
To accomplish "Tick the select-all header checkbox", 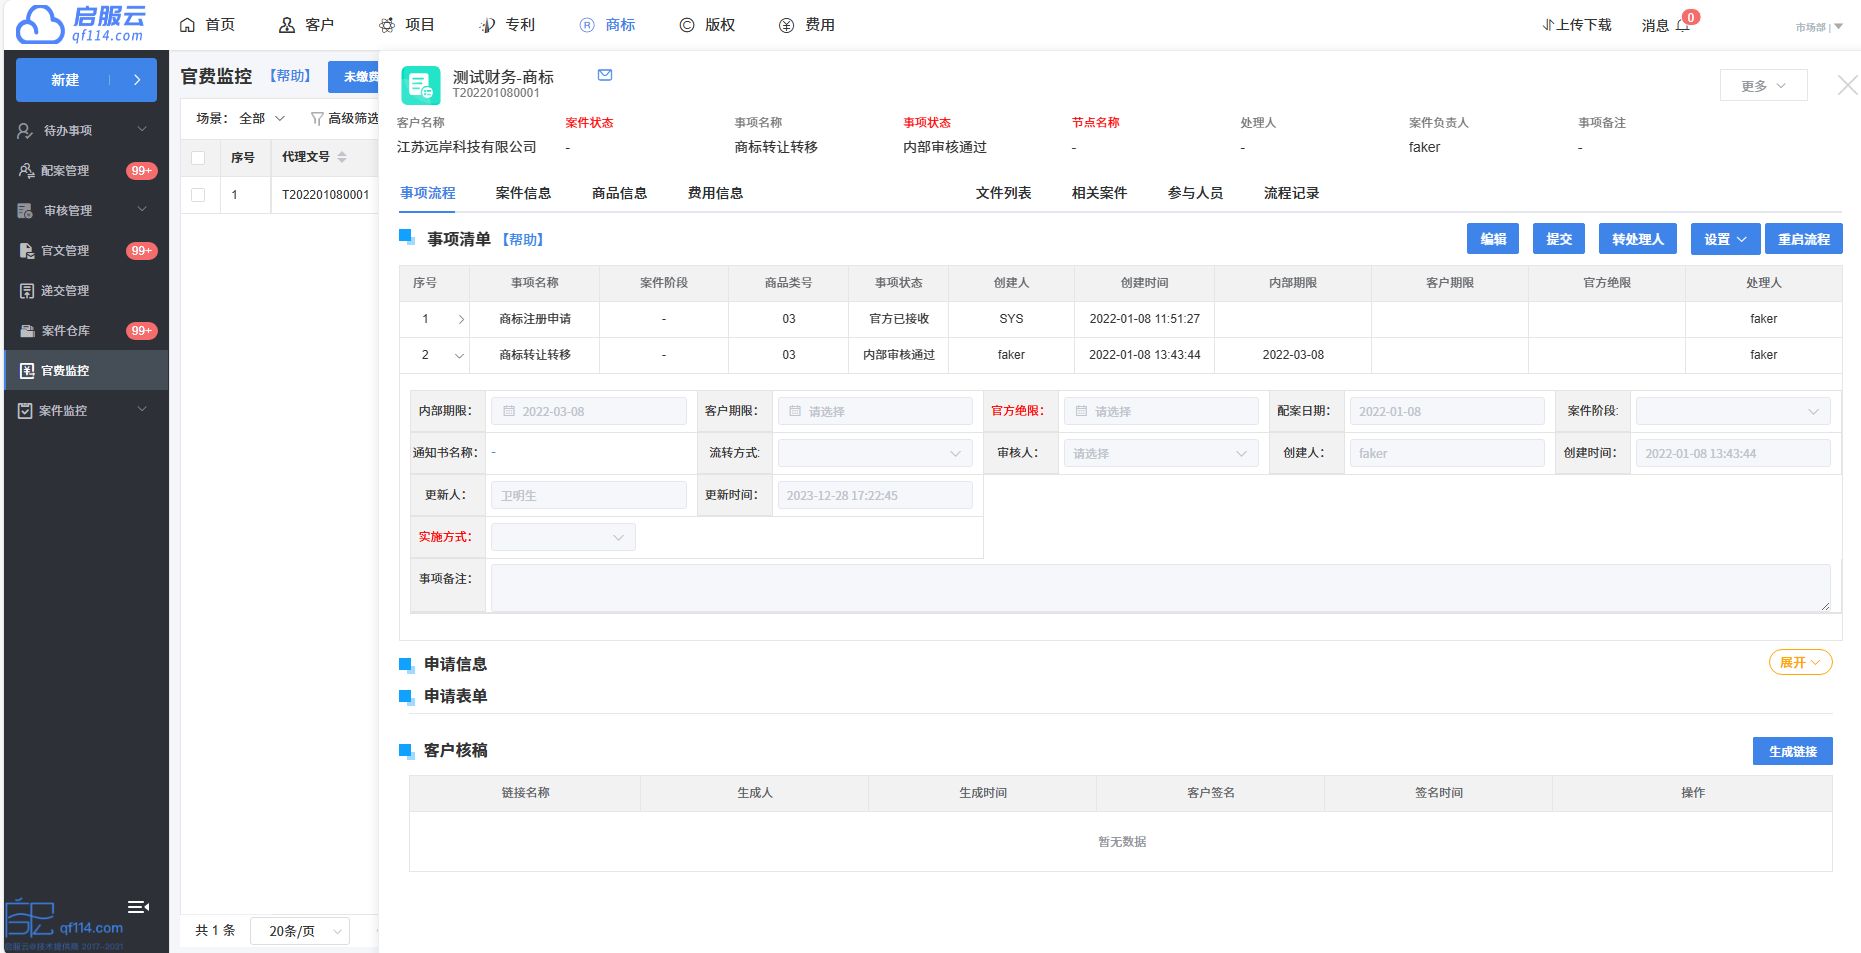I will click(198, 158).
